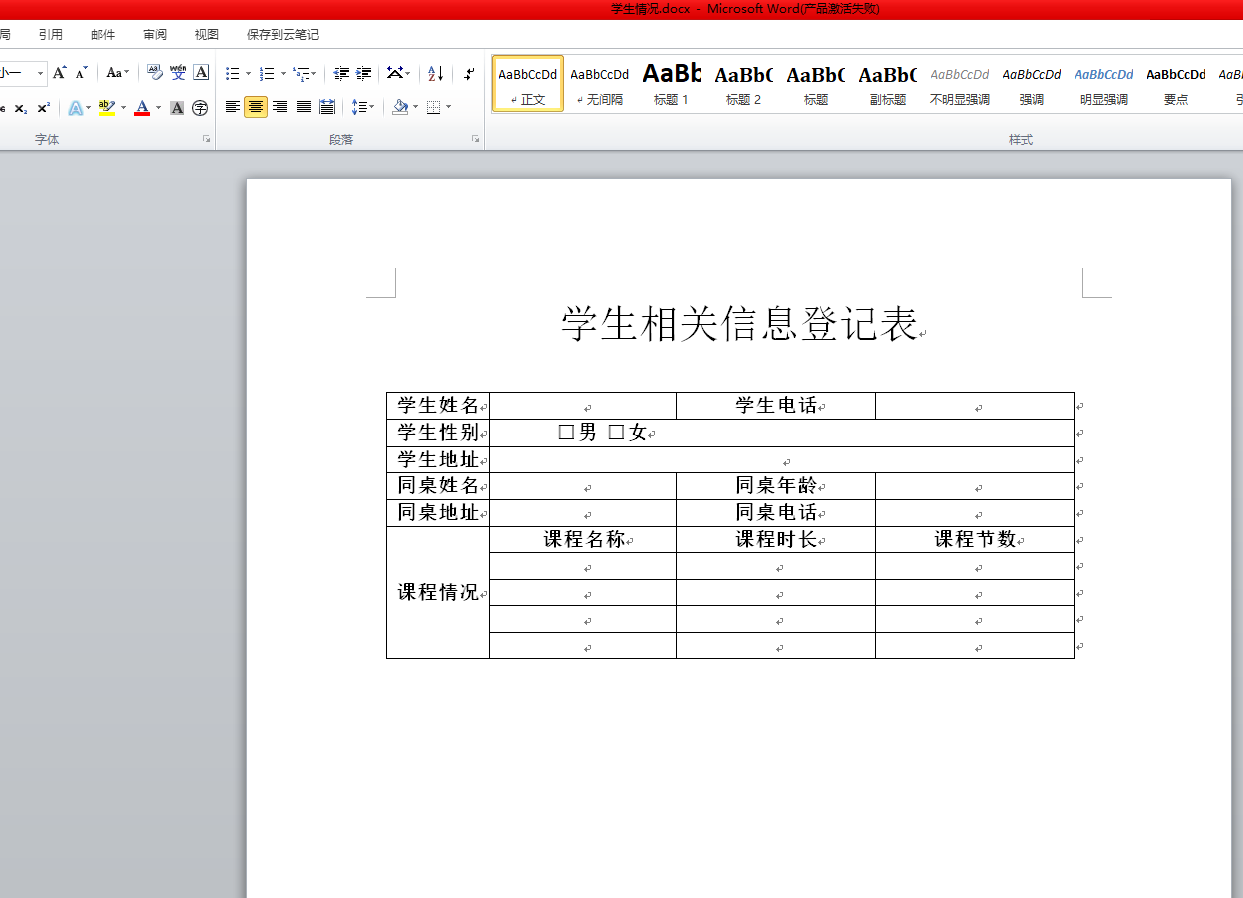Screen dimensions: 1243x898
Task: Click the Clear Formatting icon
Action: [x=155, y=73]
